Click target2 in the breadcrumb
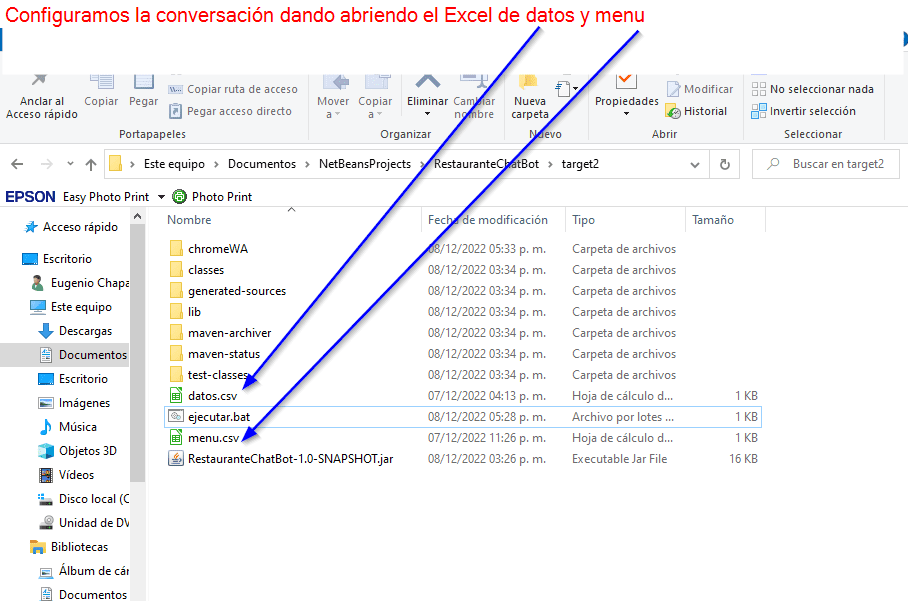The width and height of the screenshot is (908, 601). pos(580,164)
